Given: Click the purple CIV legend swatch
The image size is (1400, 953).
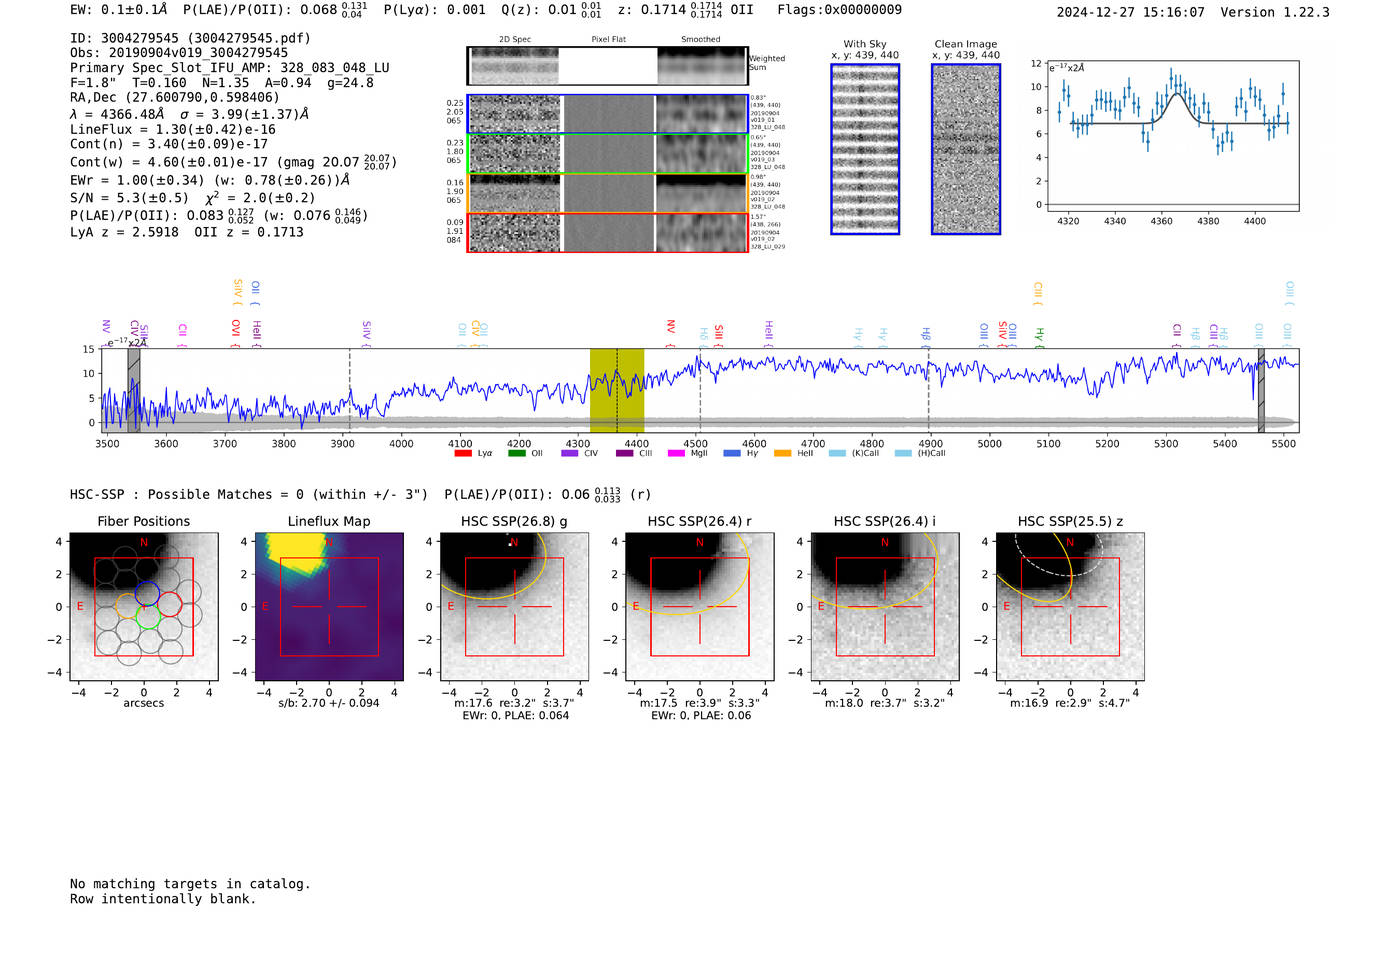Looking at the screenshot, I should click(x=570, y=453).
